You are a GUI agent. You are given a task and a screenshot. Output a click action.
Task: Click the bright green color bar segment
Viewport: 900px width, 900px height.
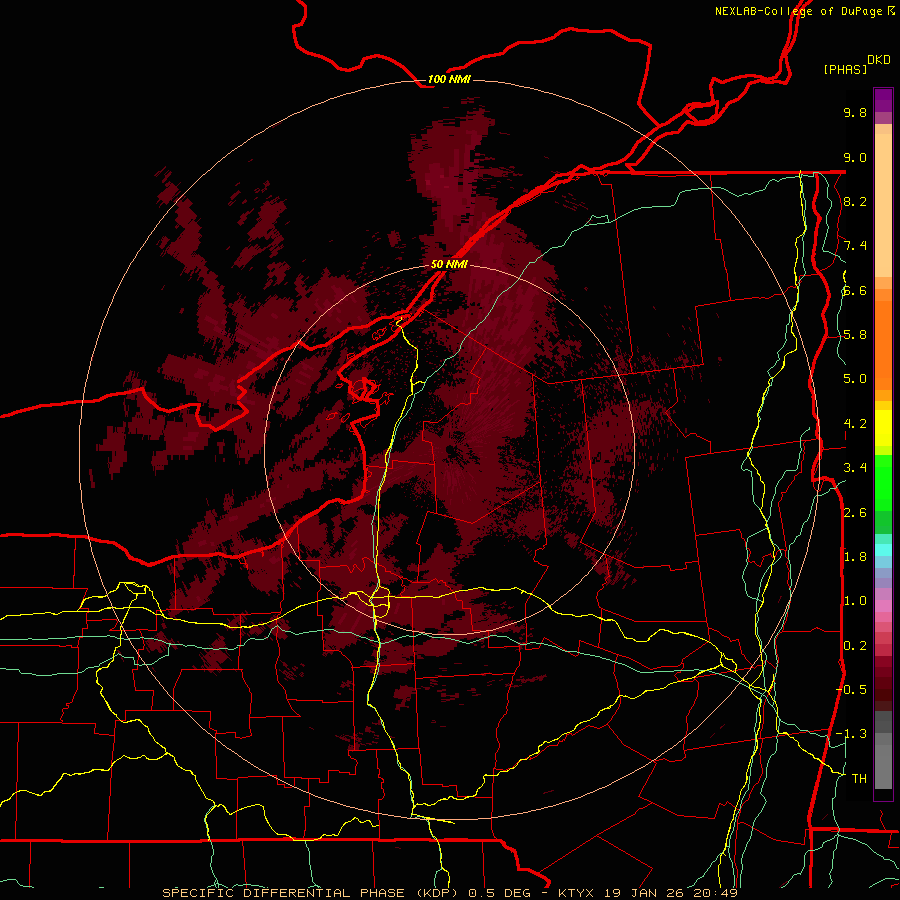tap(883, 483)
